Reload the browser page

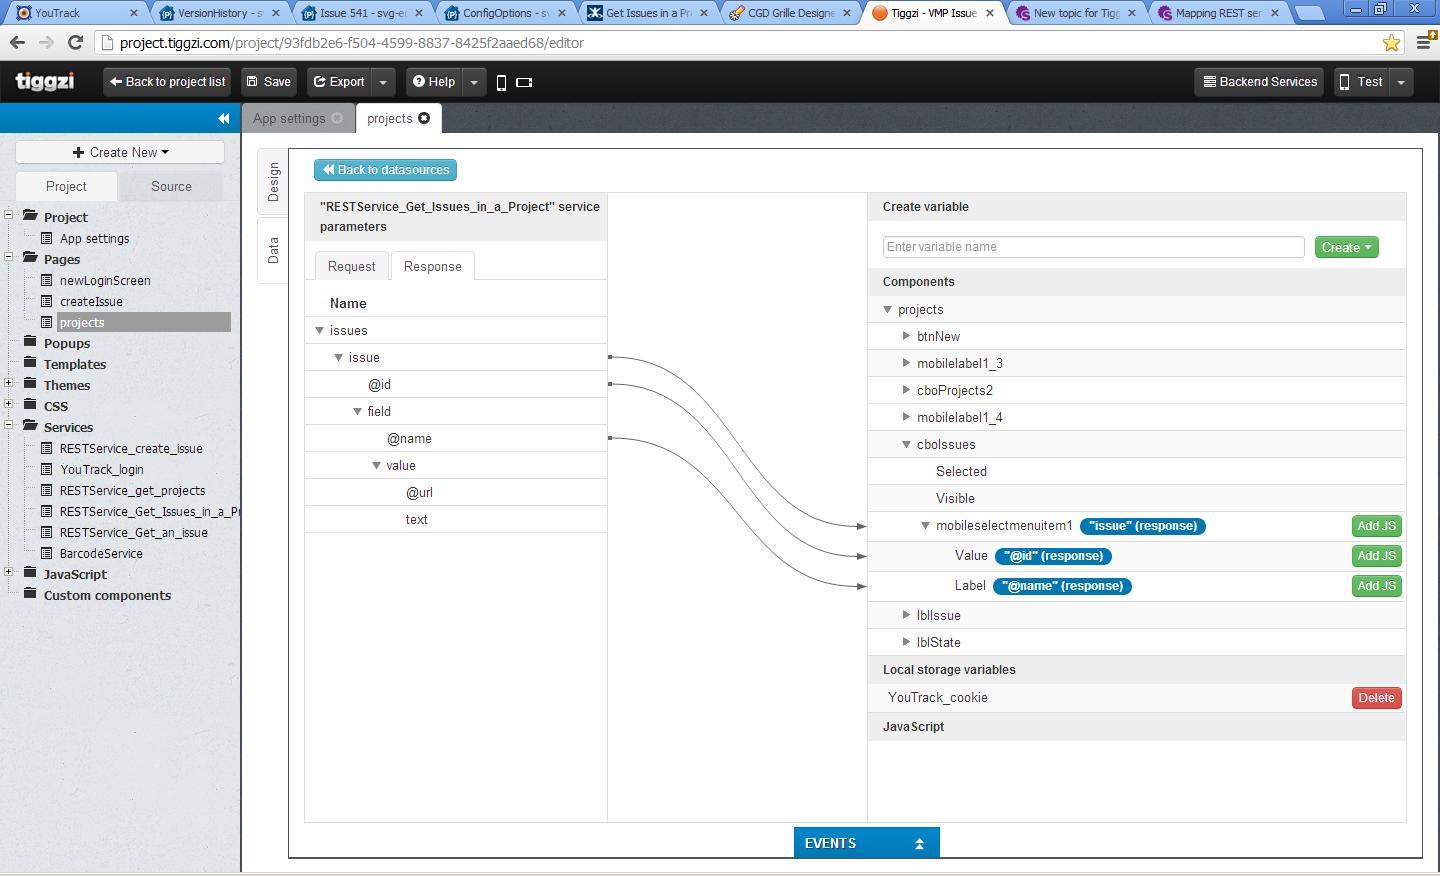point(75,43)
